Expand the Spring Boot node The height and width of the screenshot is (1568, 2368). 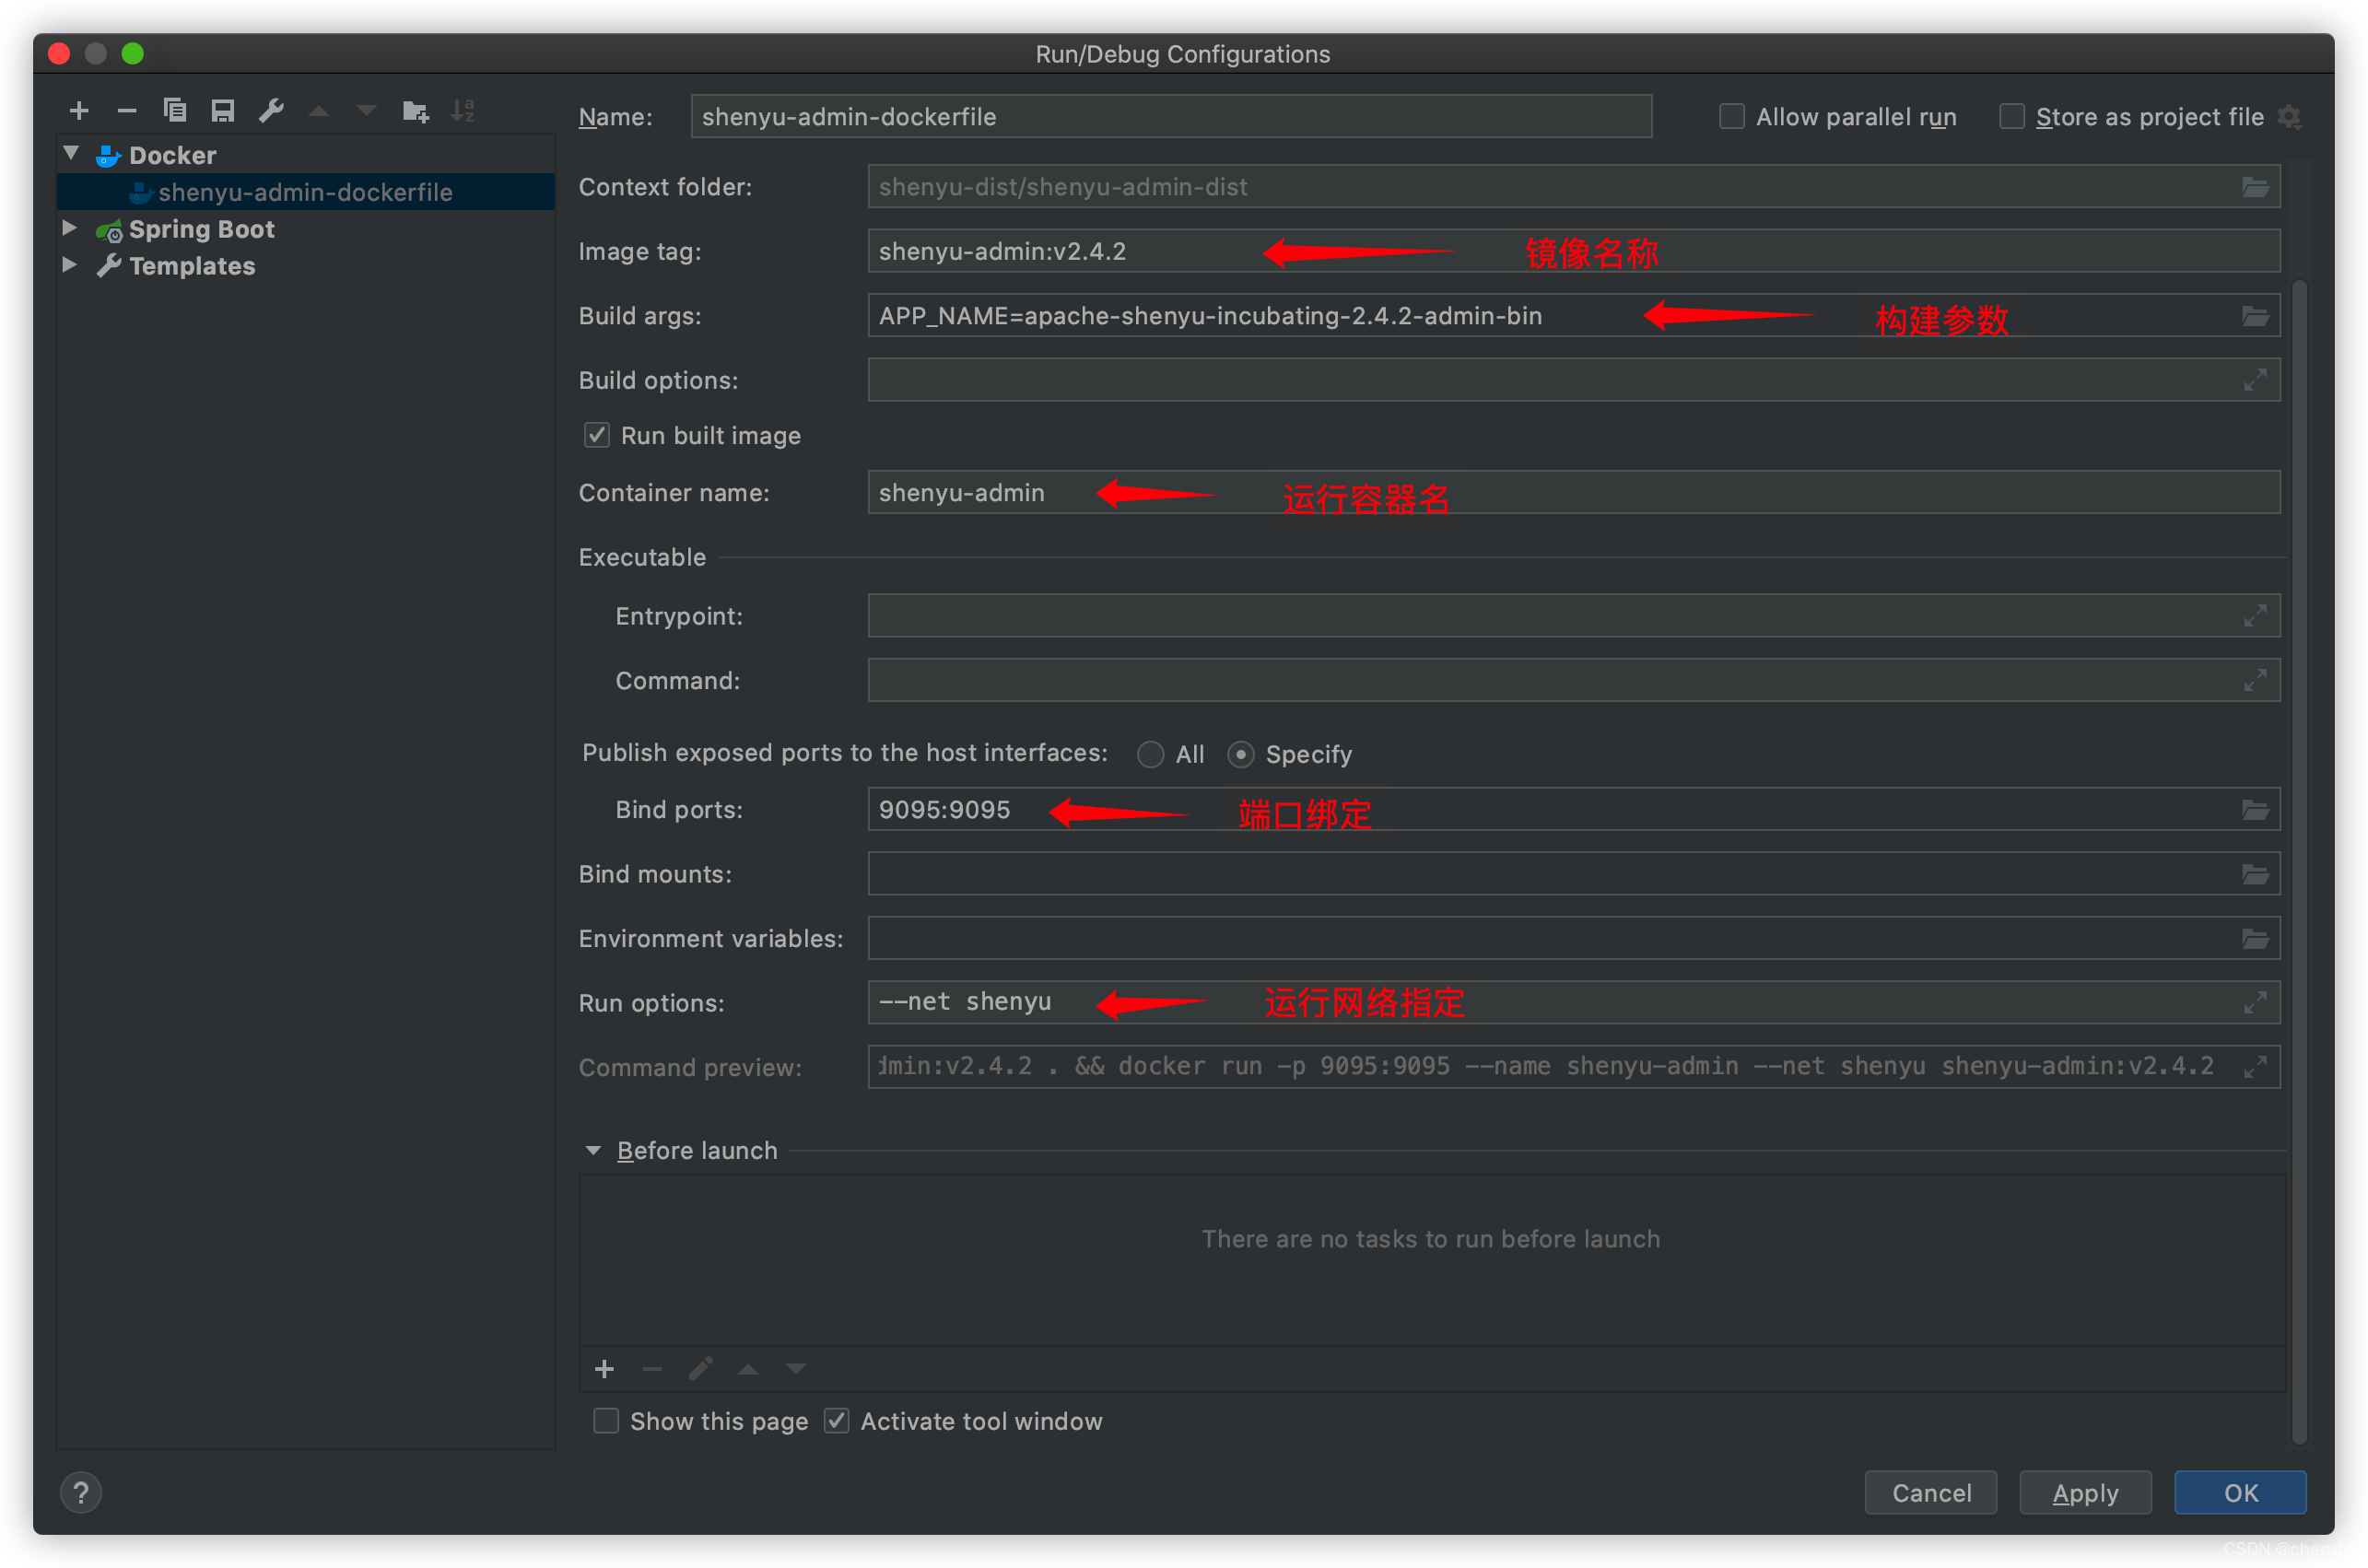point(70,228)
